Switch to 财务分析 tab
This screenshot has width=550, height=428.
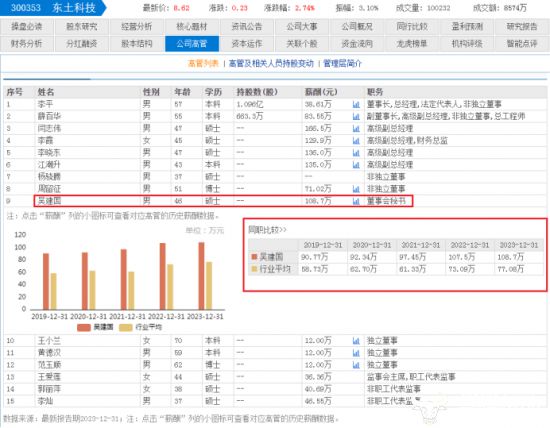[27, 44]
